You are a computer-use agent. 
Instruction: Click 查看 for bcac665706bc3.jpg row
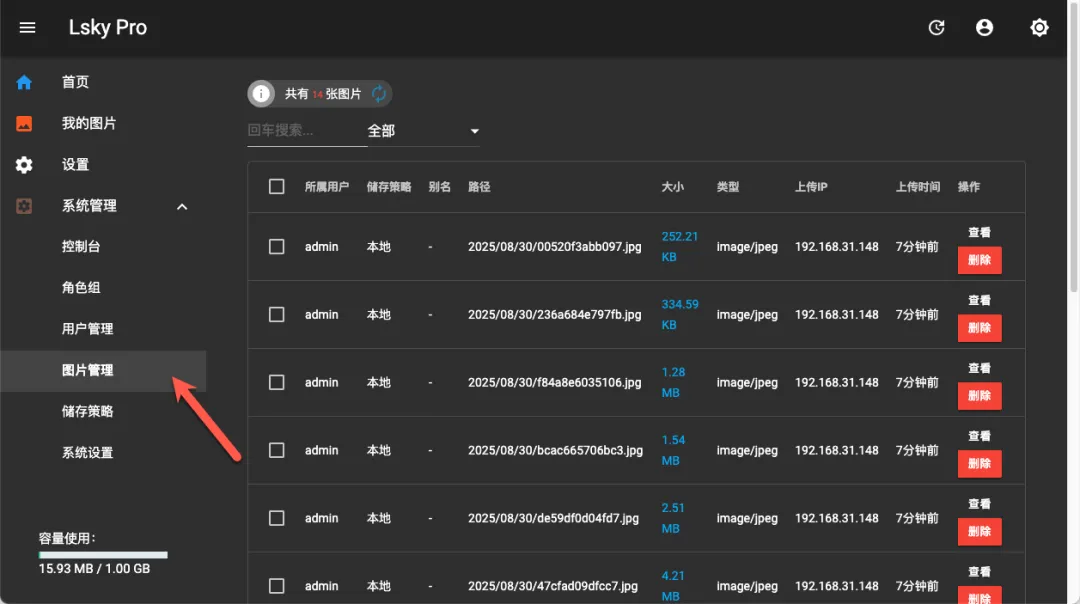979,436
